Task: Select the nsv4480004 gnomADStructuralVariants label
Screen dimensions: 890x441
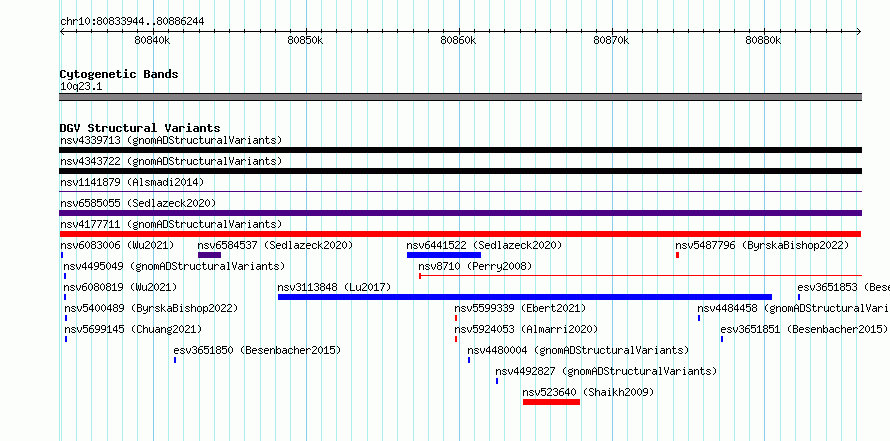Action: [x=578, y=350]
